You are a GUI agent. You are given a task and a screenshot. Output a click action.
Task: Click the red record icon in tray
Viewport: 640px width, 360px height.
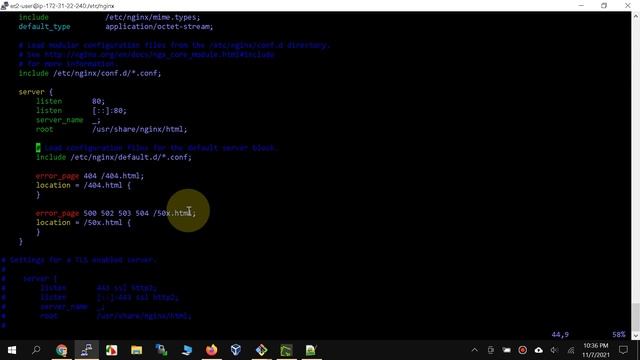(522, 350)
